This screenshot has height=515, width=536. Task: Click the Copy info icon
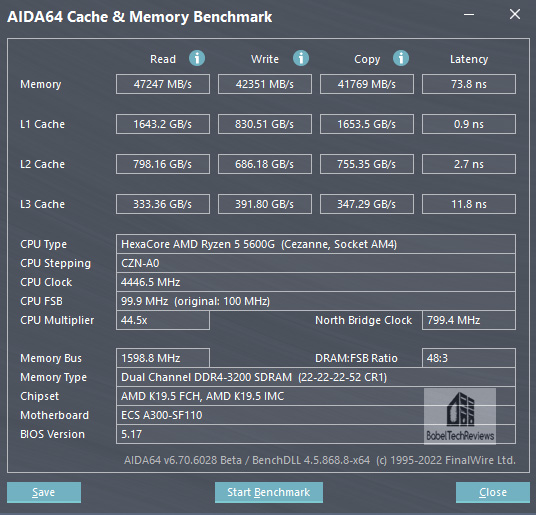tap(401, 58)
